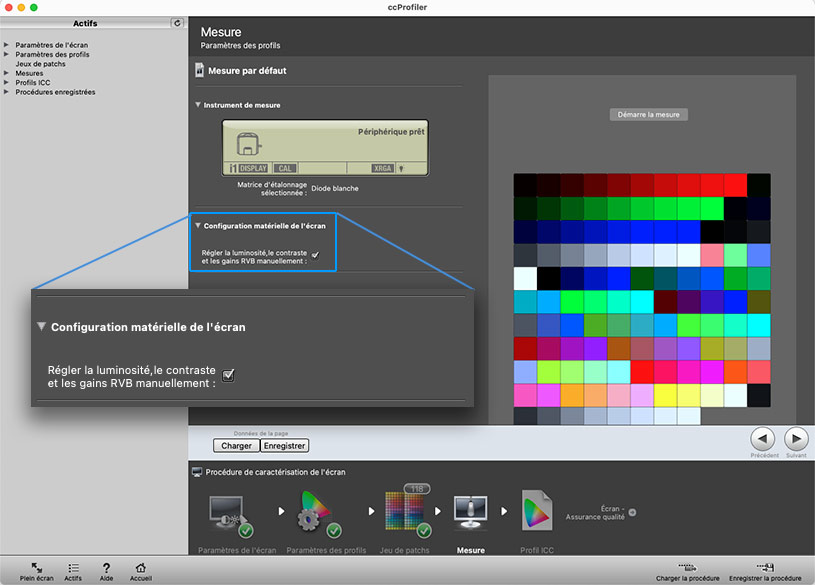Click the Actifs list icon in bottom toolbar
This screenshot has width=815, height=585.
pyautogui.click(x=73, y=568)
